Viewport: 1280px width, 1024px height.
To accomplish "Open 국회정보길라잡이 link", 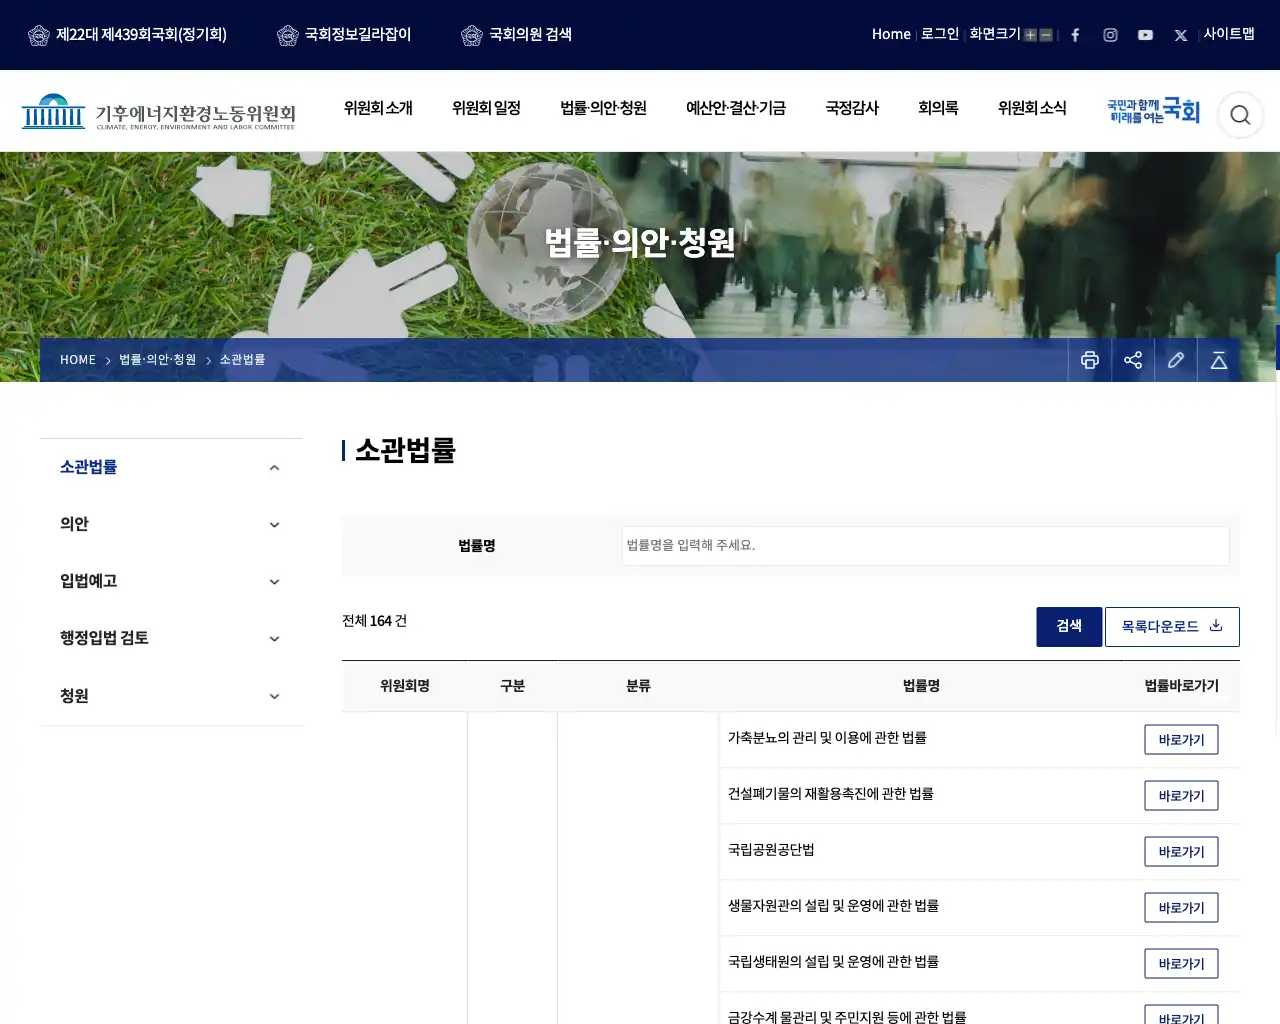I will point(344,35).
